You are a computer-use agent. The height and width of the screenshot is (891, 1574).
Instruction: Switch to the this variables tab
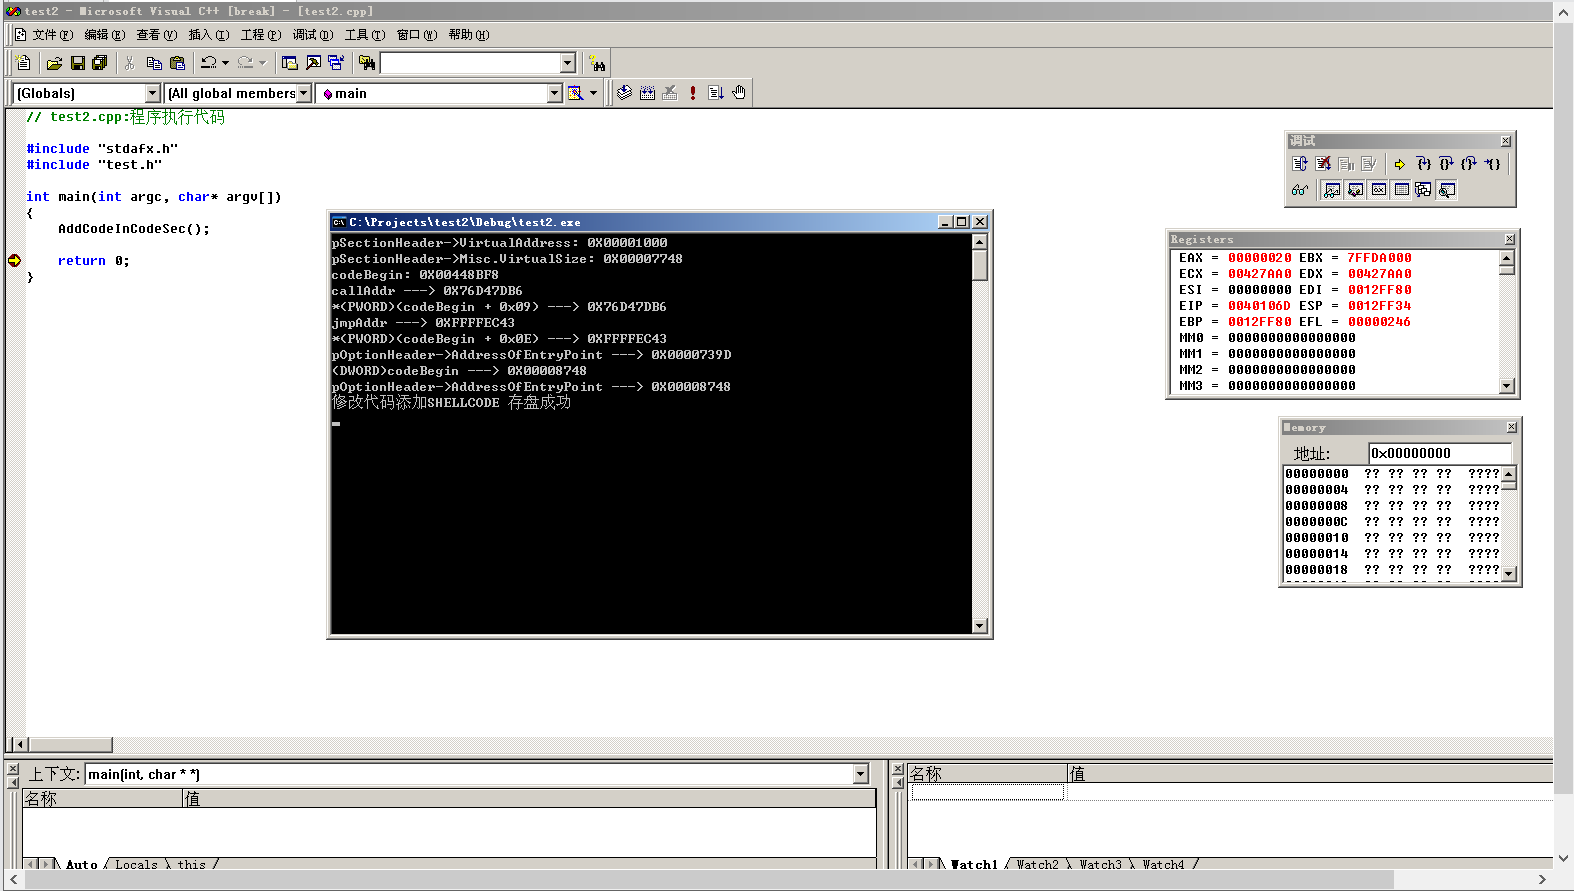coord(192,864)
